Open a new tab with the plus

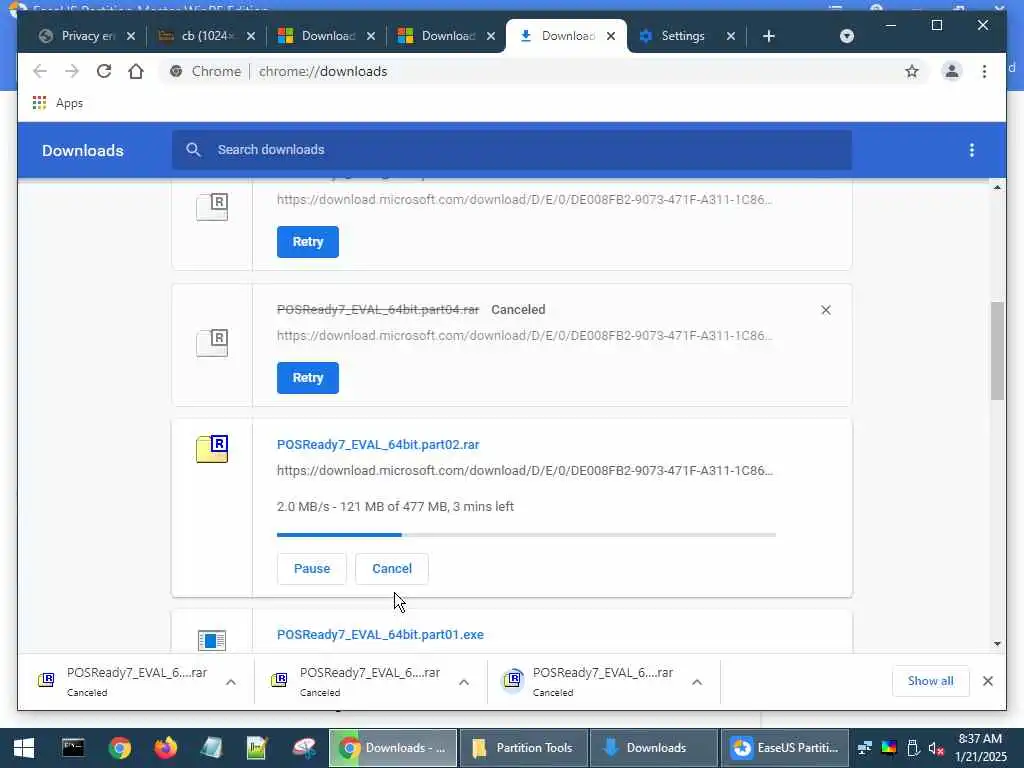769,36
